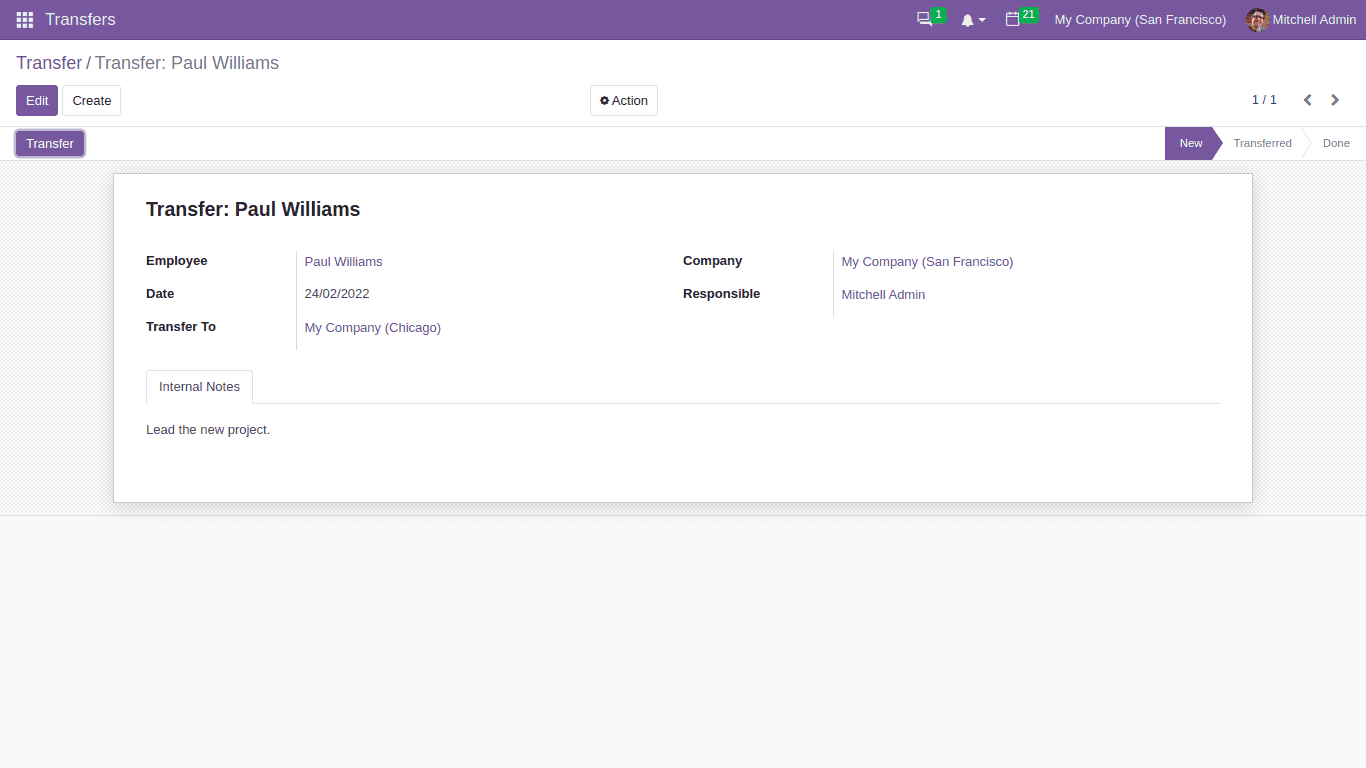Click the notifications bell icon
Viewport: 1366px width, 768px height.
click(967, 19)
